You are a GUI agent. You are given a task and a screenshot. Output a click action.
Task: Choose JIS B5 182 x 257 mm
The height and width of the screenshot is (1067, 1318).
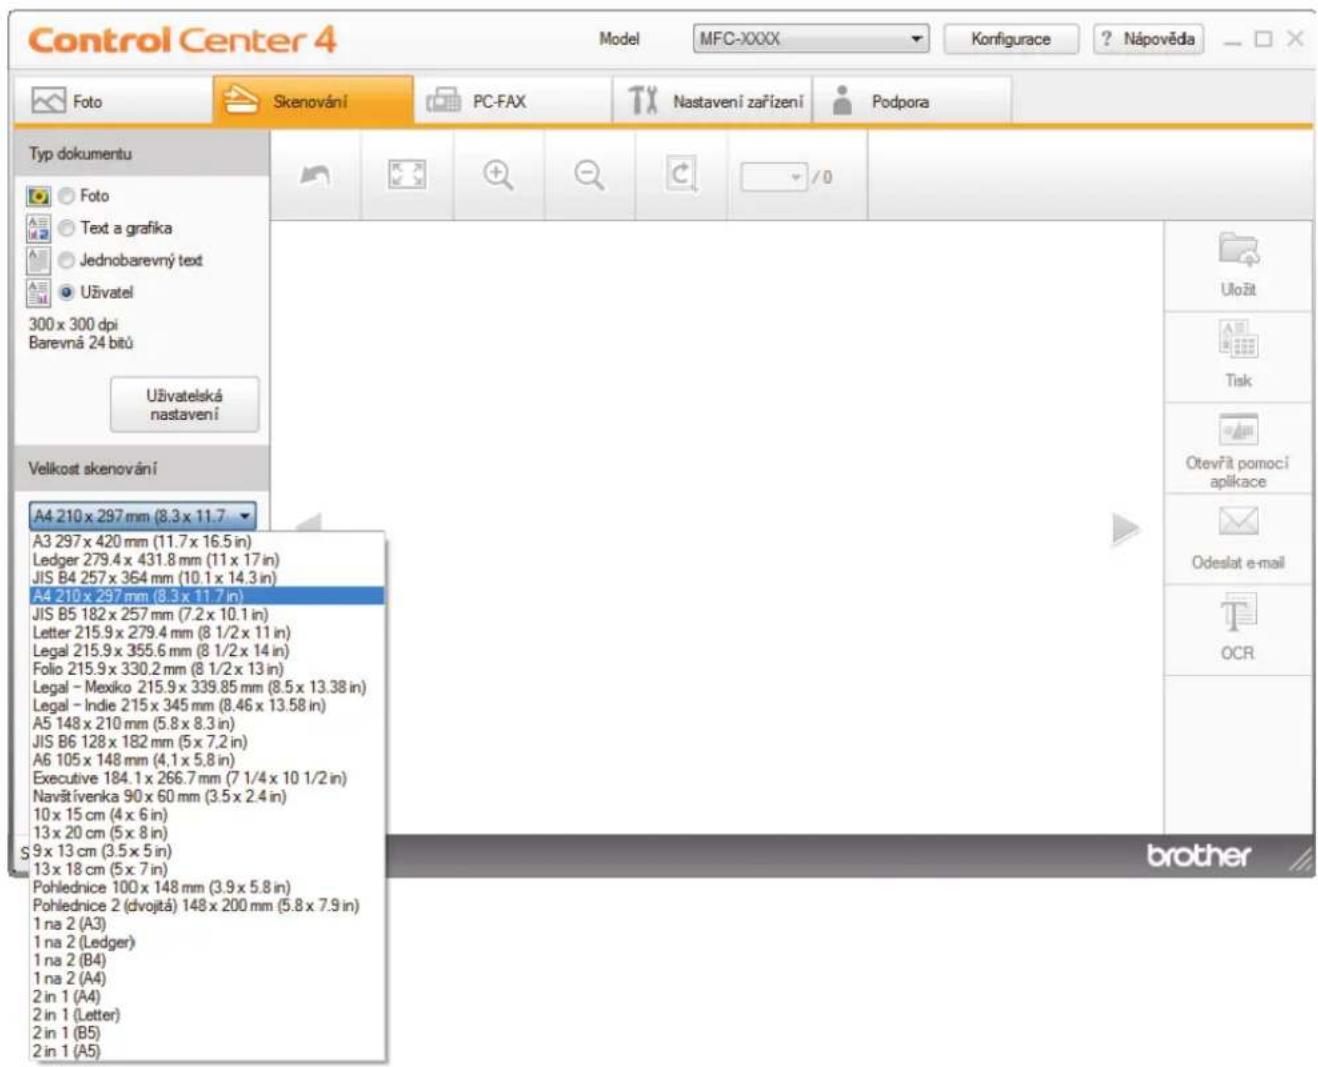[x=207, y=614]
